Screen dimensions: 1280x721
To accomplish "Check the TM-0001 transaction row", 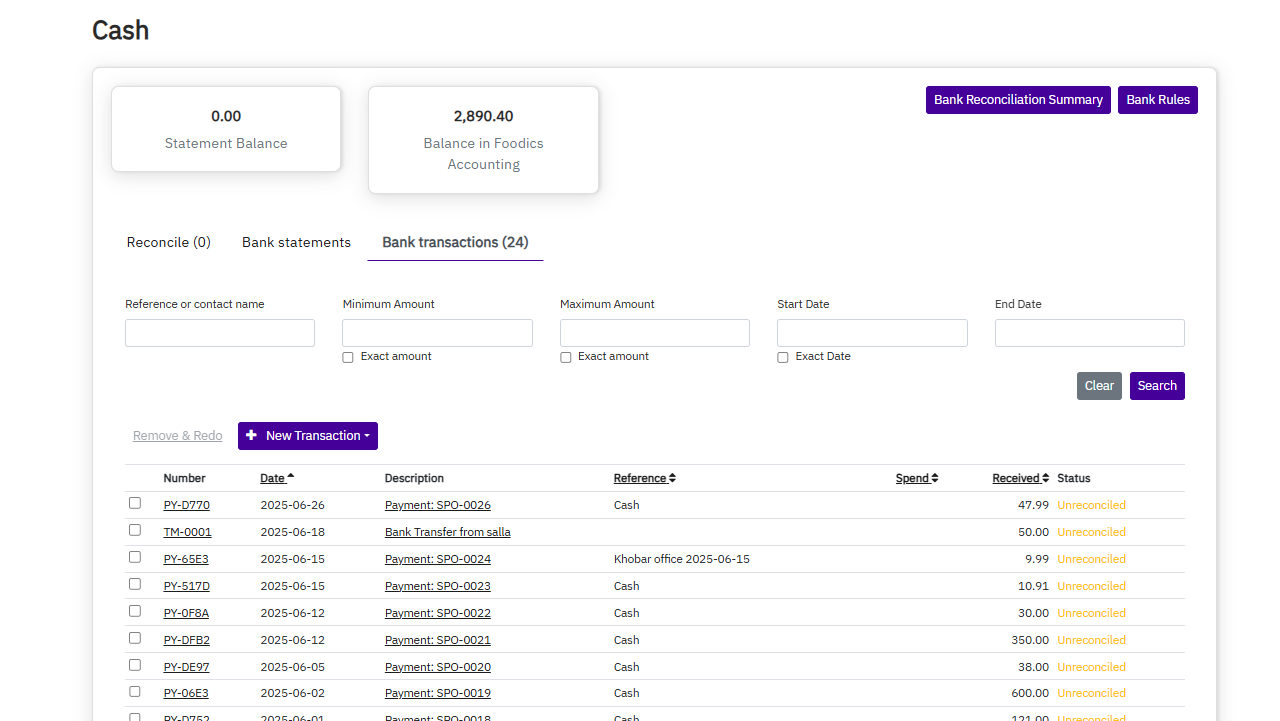I will (135, 530).
